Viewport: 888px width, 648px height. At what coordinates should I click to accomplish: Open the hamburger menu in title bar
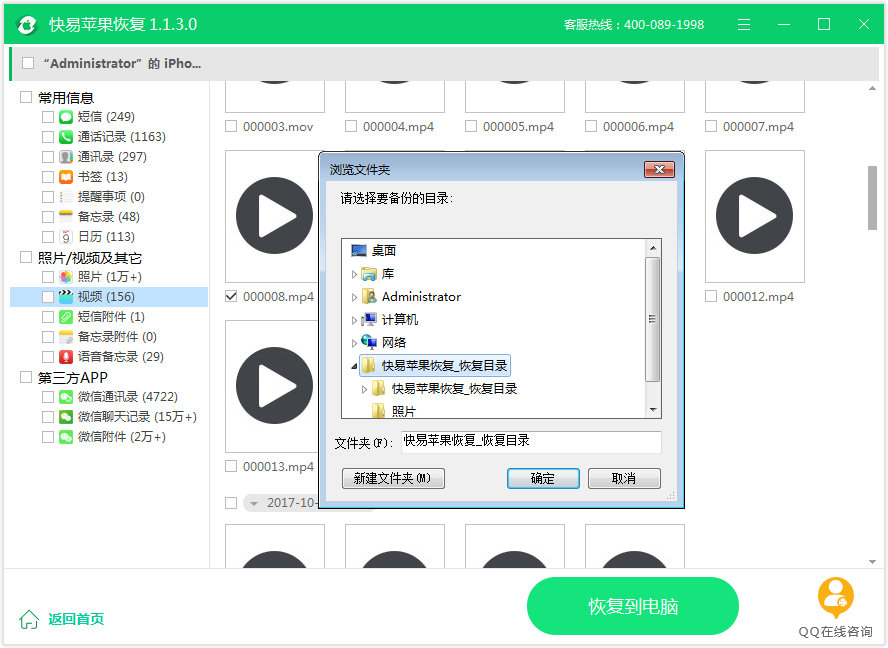pyautogui.click(x=744, y=24)
